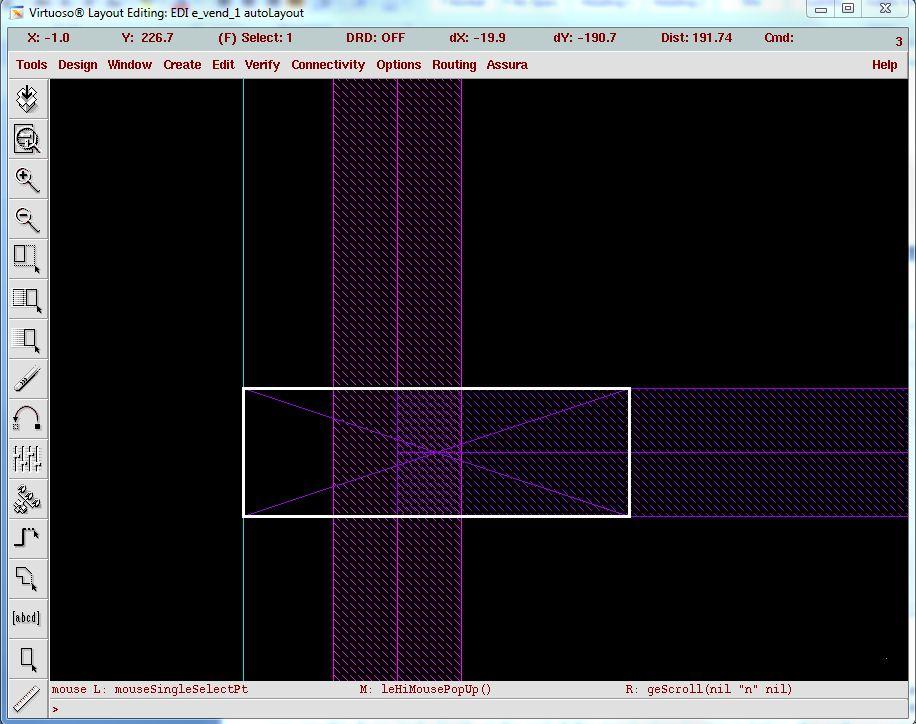Click the Zoom Out magnifier icon

coord(27,219)
